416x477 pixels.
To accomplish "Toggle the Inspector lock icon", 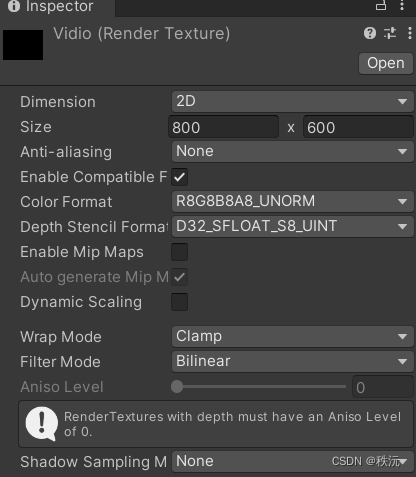I will click(381, 6).
